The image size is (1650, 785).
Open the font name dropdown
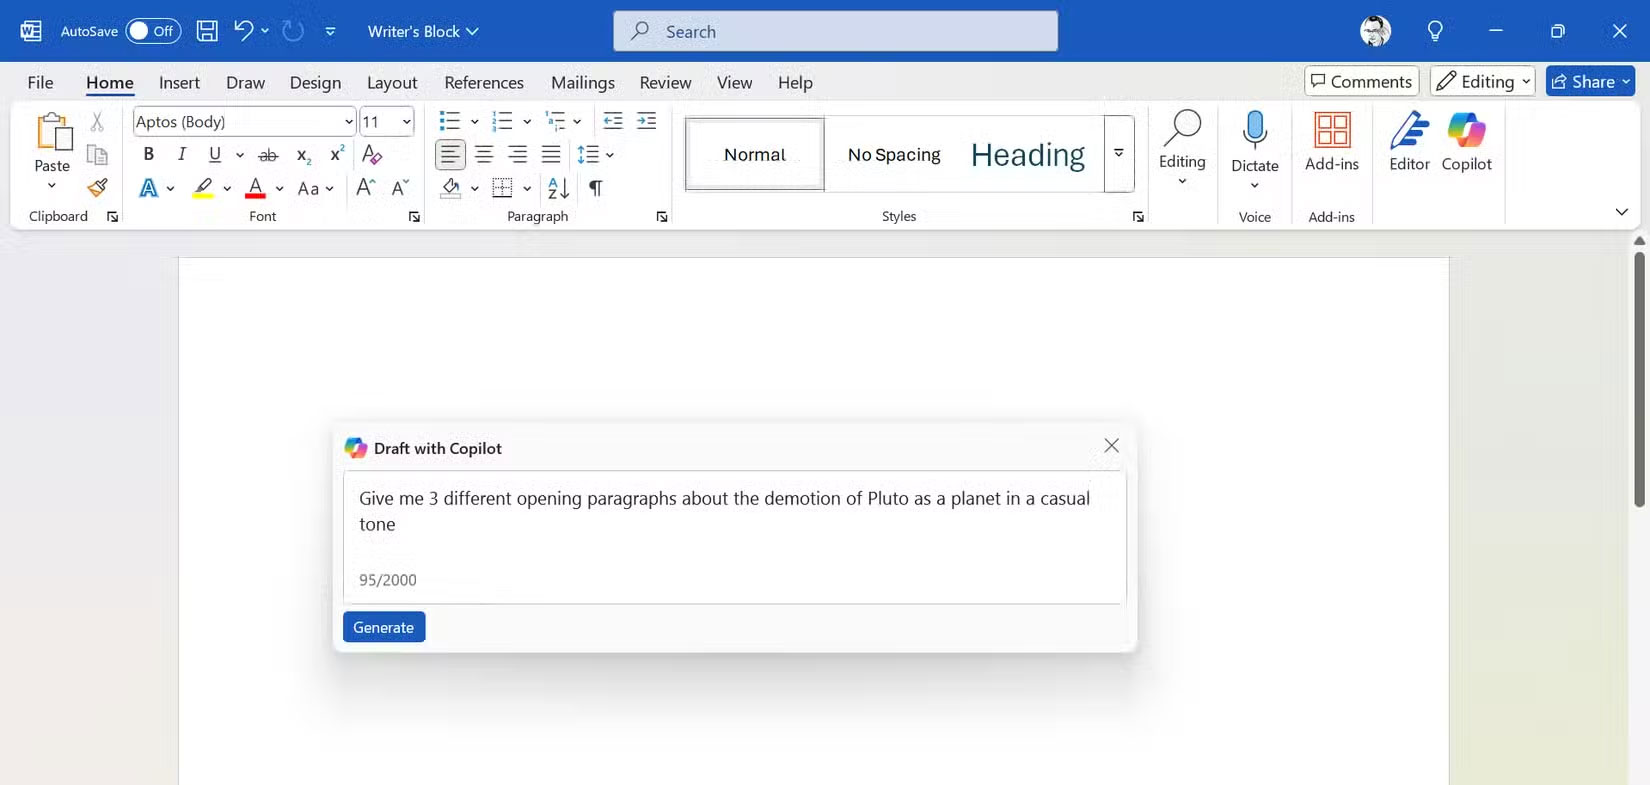coord(348,122)
